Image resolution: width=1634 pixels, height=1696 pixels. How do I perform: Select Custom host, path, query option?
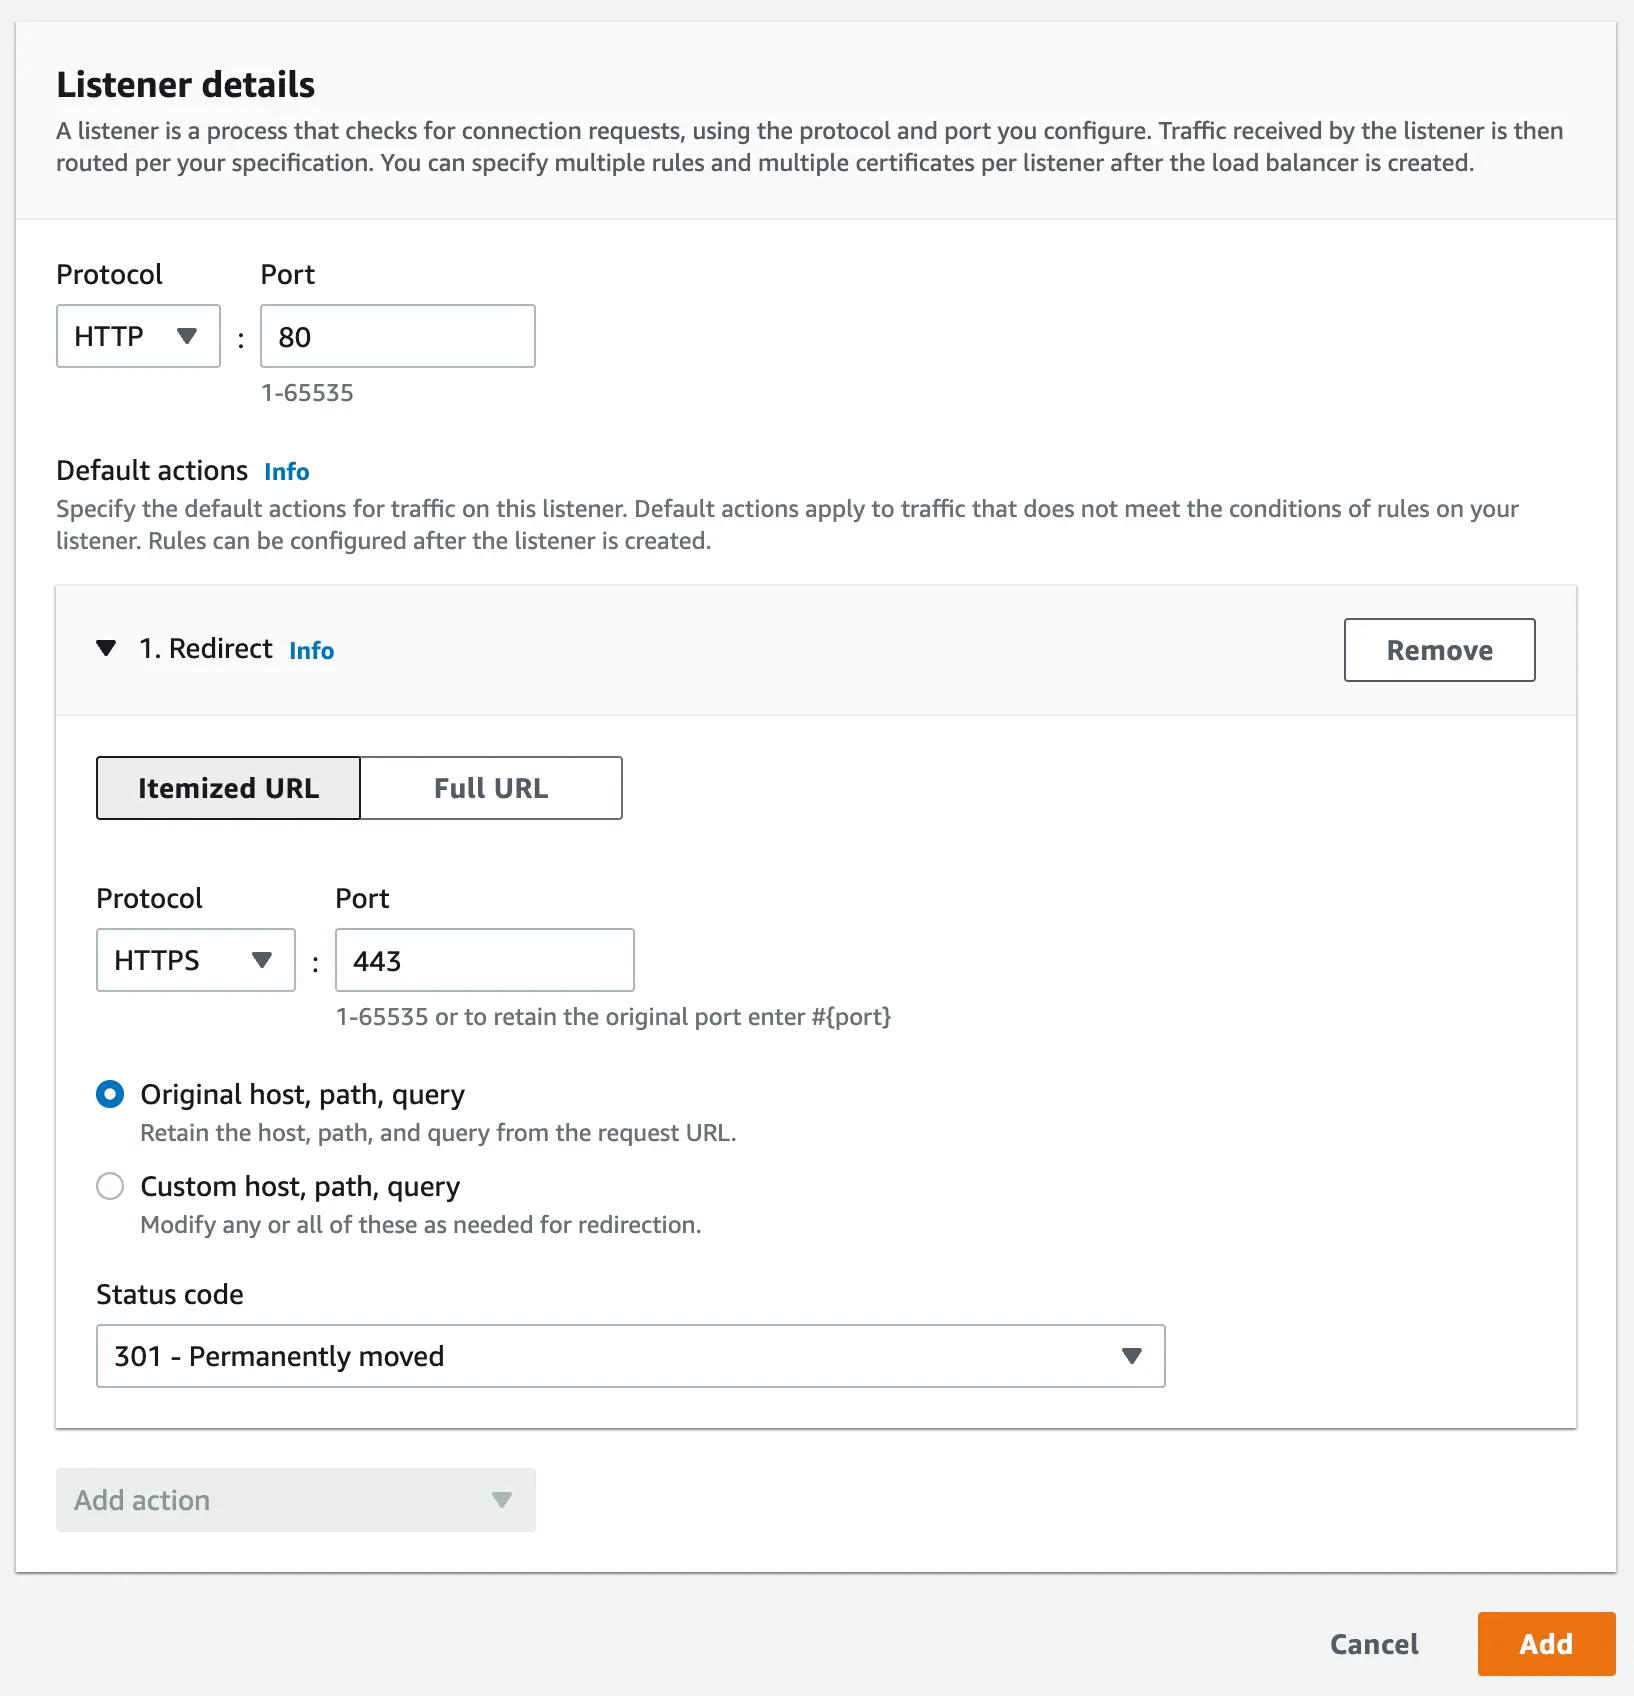tap(110, 1186)
